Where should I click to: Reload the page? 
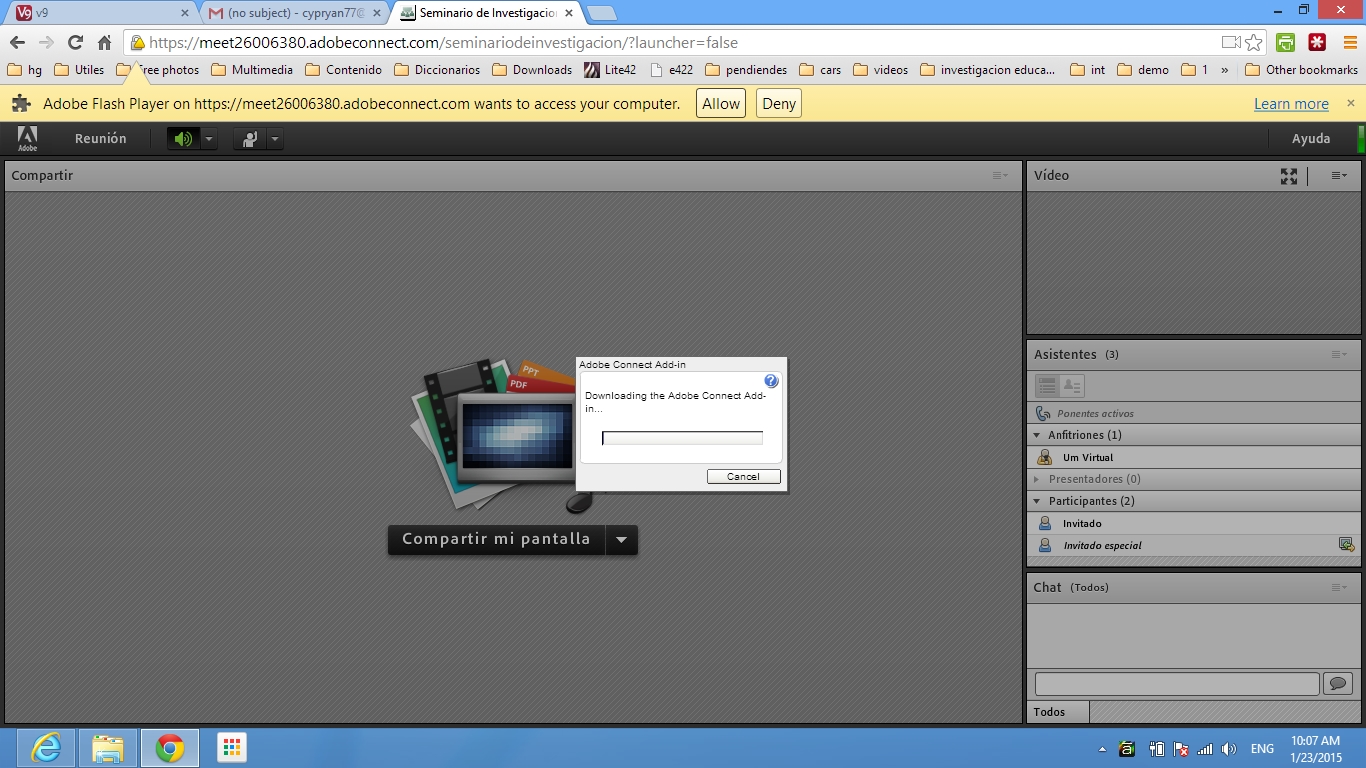point(75,43)
